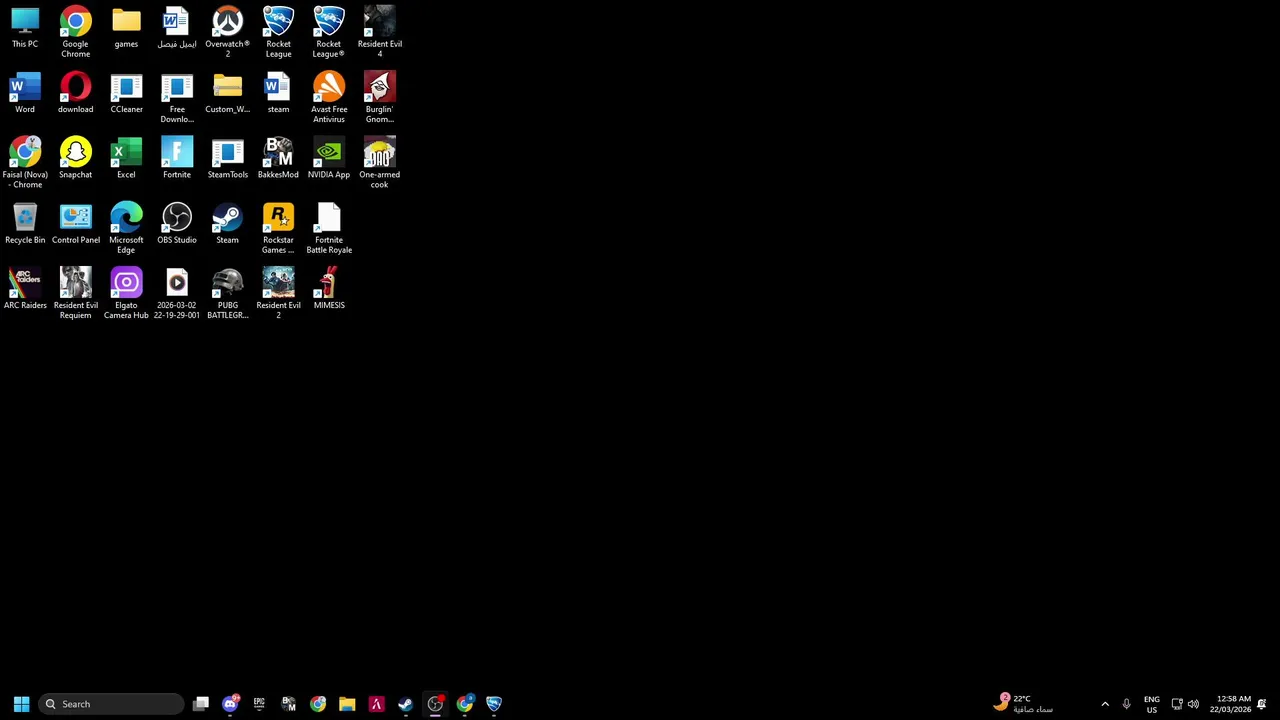Open the NVIDIA App desktop shortcut
The width and height of the screenshot is (1280, 720).
[328, 159]
